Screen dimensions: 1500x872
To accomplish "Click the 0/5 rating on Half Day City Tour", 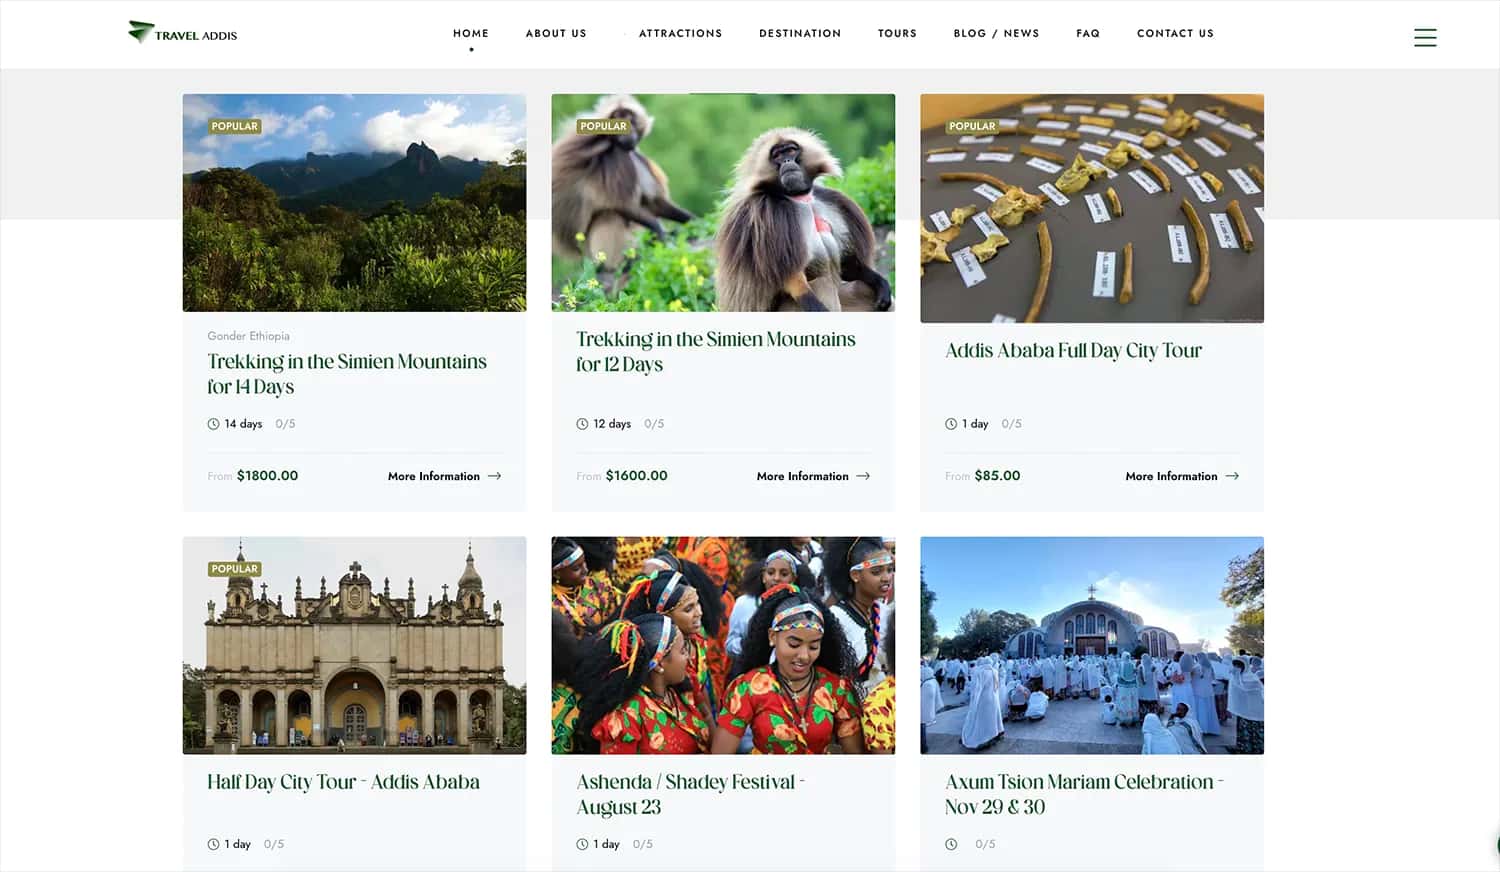I will click(274, 844).
